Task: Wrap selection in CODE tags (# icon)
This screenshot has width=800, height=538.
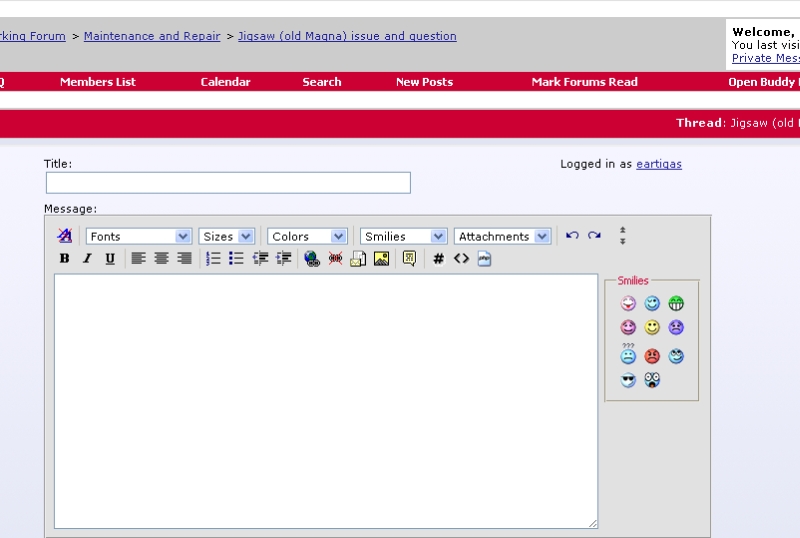Action: [438, 258]
